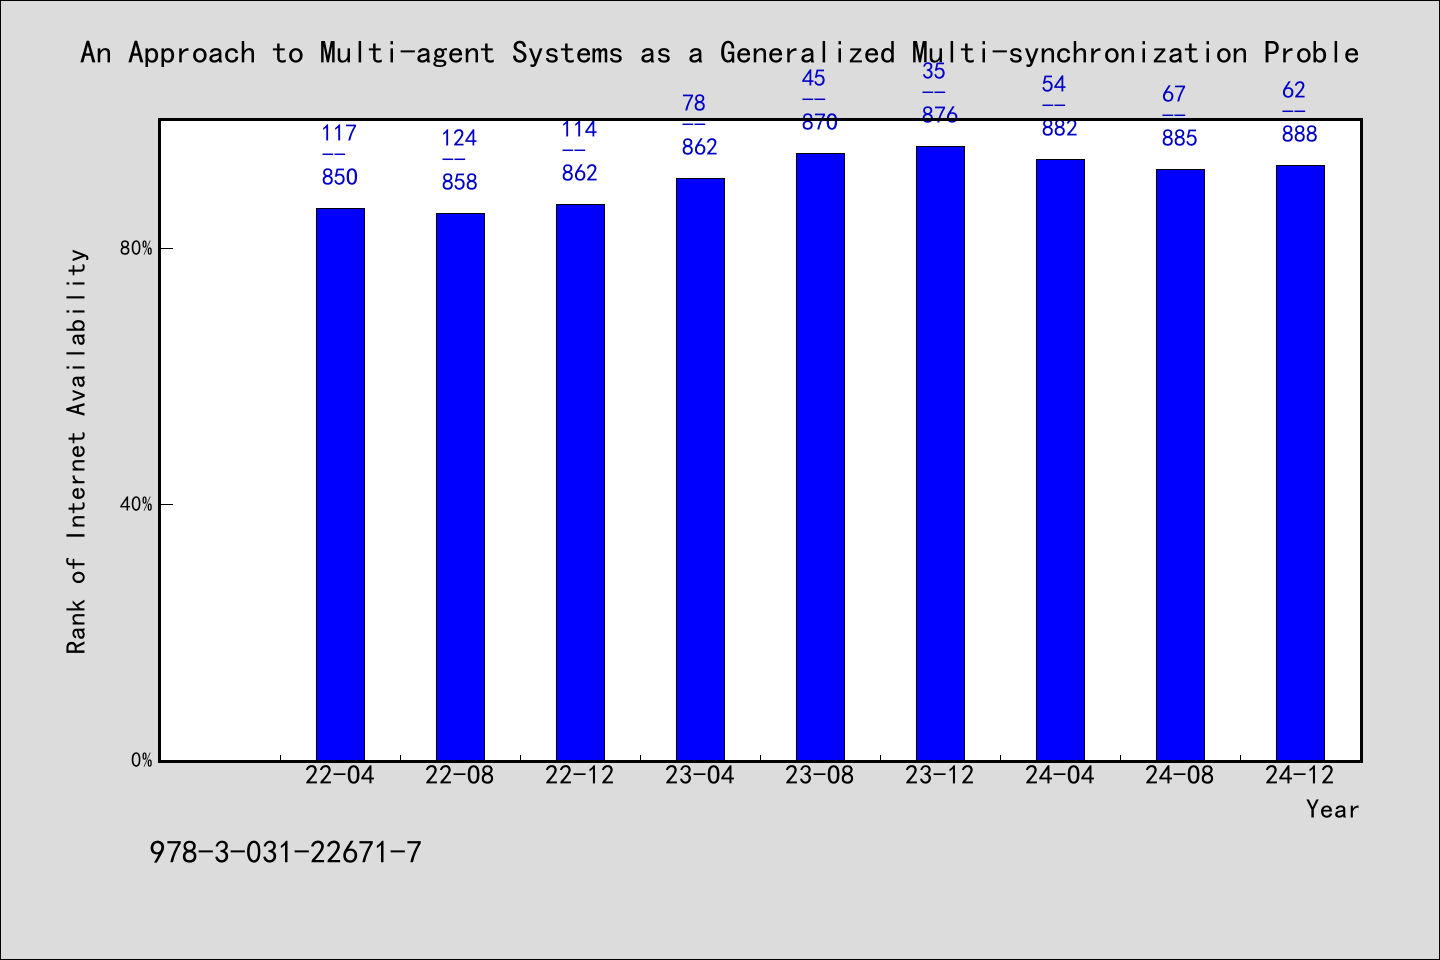
Task: Select the blue bar for 24-08
Action: (x=1180, y=465)
